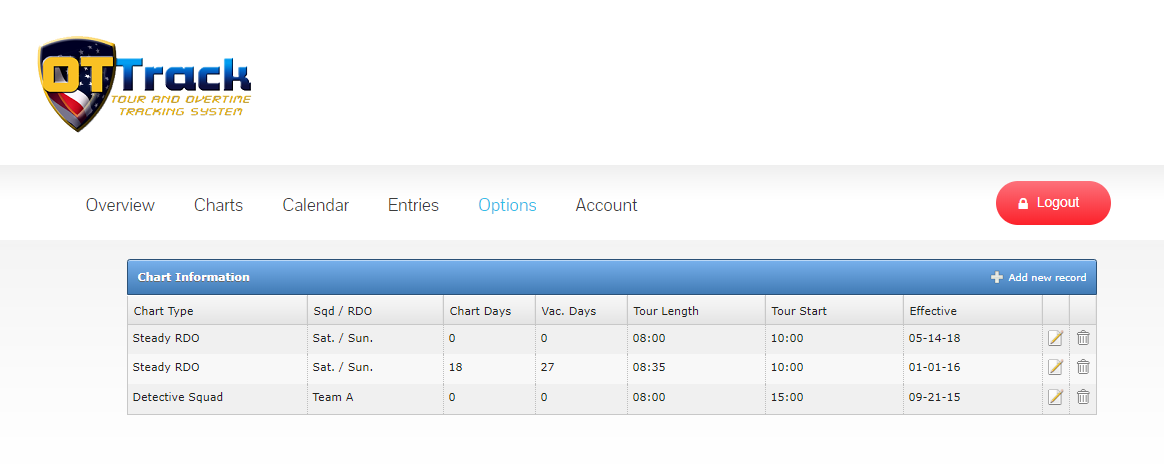Click the plus icon to add record

pos(997,277)
